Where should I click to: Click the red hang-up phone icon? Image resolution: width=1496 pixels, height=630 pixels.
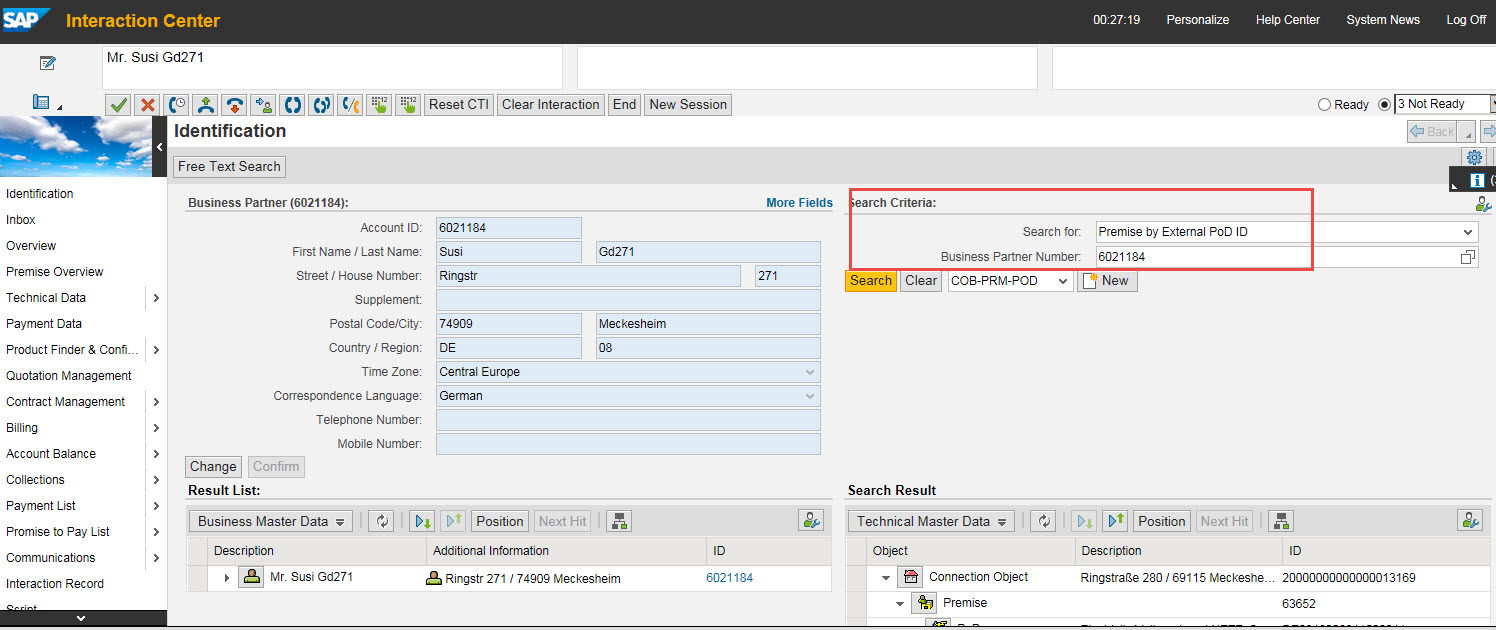click(235, 104)
